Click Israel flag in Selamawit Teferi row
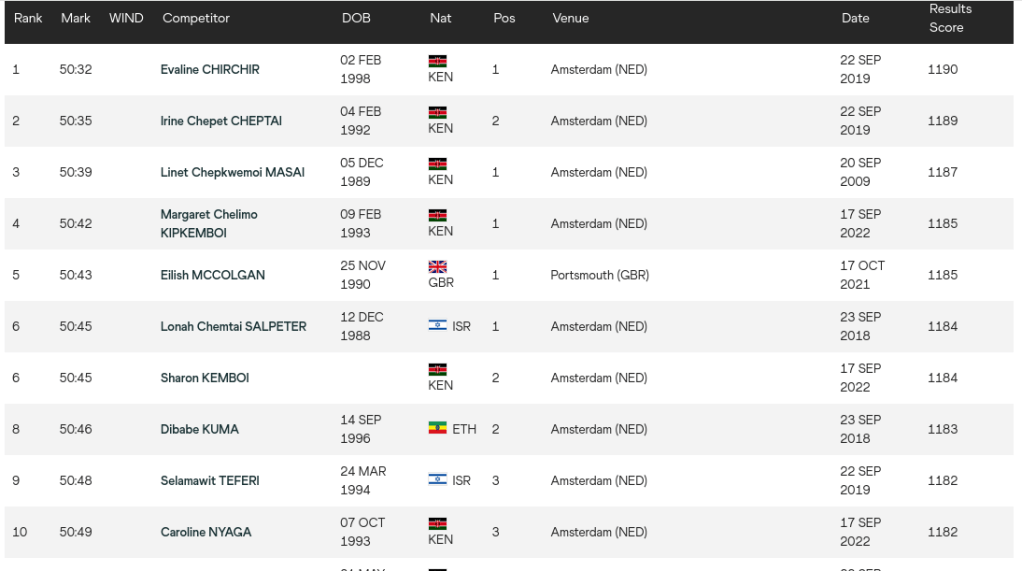The image size is (1022, 571). [437, 480]
